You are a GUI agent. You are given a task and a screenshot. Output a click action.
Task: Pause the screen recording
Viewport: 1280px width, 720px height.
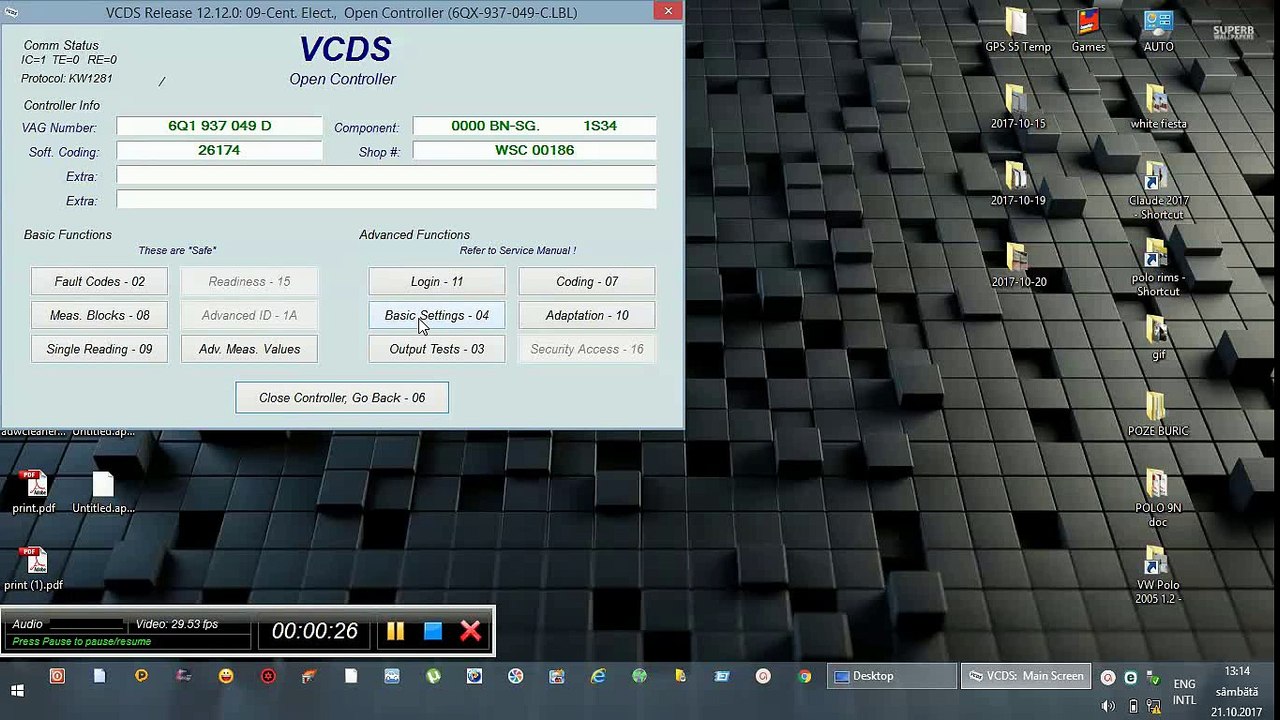pos(395,631)
